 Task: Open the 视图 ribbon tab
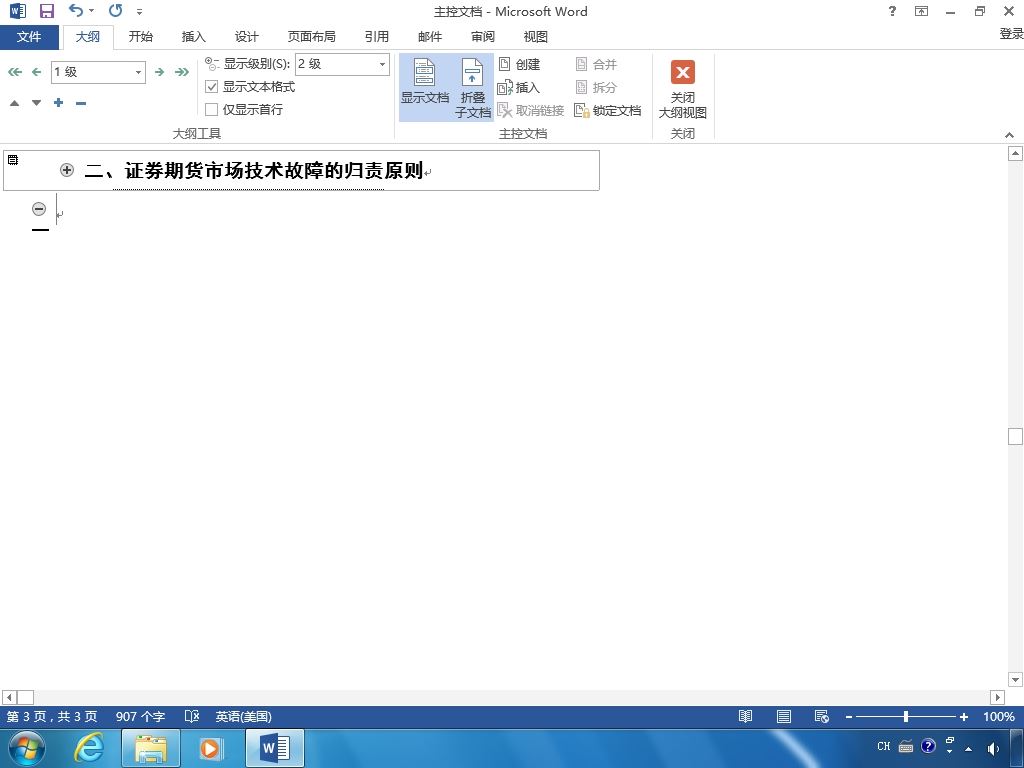click(536, 37)
